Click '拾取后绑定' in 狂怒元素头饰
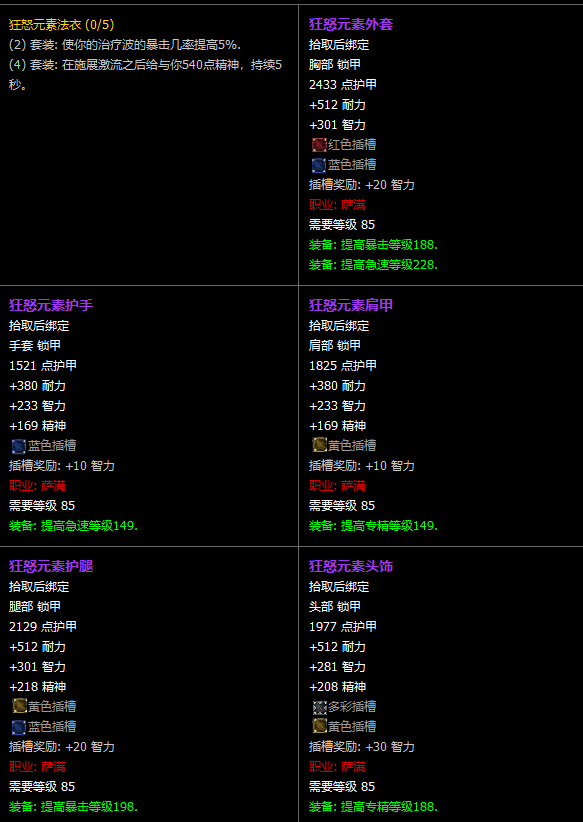 coord(339,586)
